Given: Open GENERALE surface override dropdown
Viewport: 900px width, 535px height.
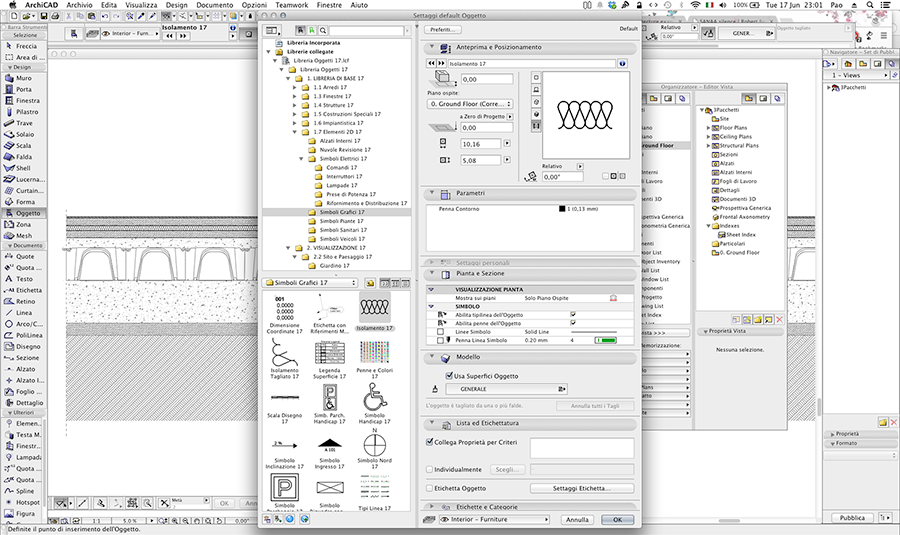Looking at the screenshot, I should (x=507, y=389).
